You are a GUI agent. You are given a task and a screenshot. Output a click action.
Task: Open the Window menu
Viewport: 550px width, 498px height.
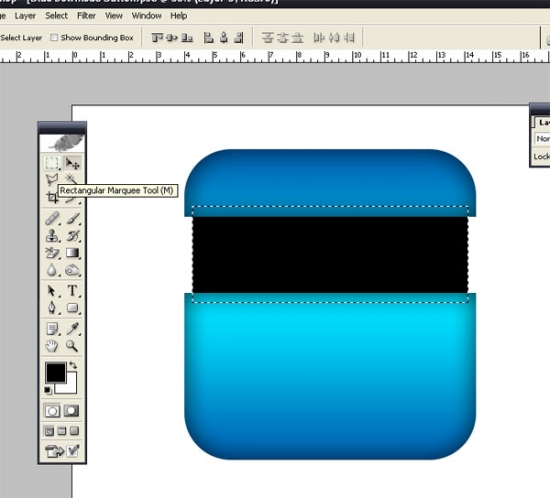(146, 16)
